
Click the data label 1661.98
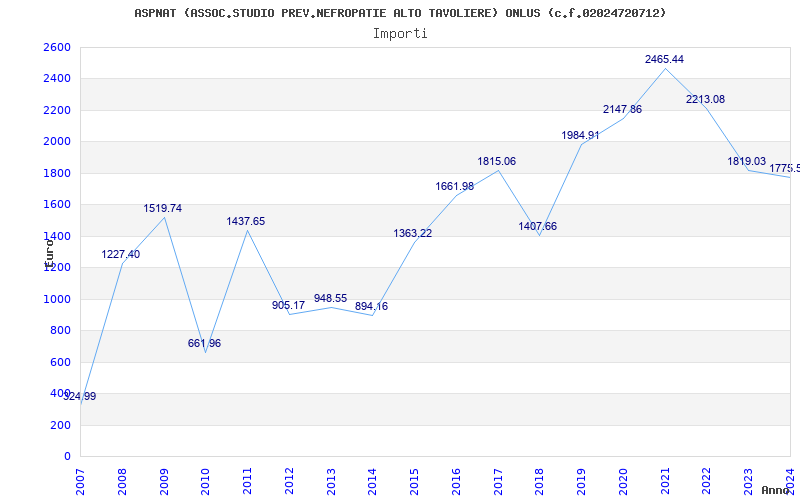coord(455,186)
